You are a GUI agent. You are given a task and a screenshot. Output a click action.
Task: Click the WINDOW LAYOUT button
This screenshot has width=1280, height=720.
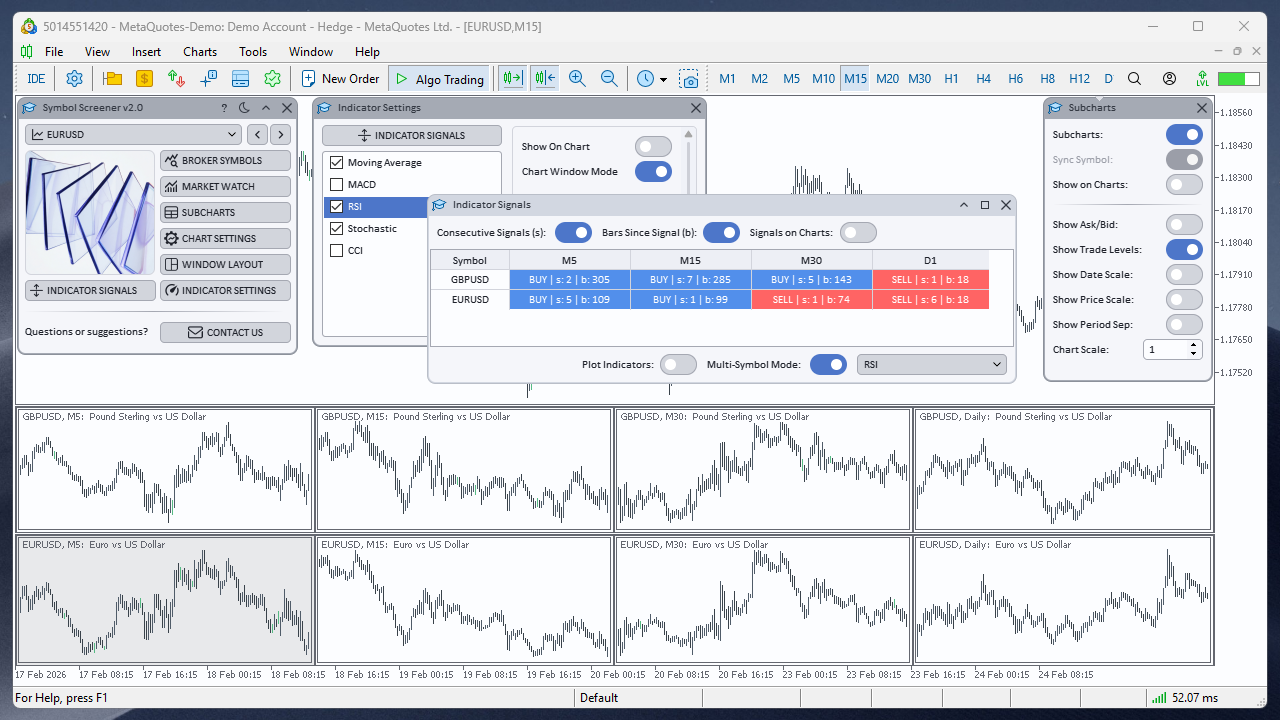tap(225, 264)
